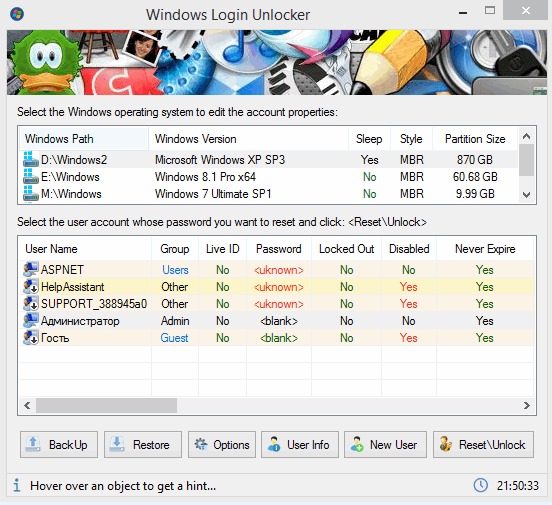Click the user list horizontal scrollbar thumb
This screenshot has width=552, height=505.
point(106,405)
